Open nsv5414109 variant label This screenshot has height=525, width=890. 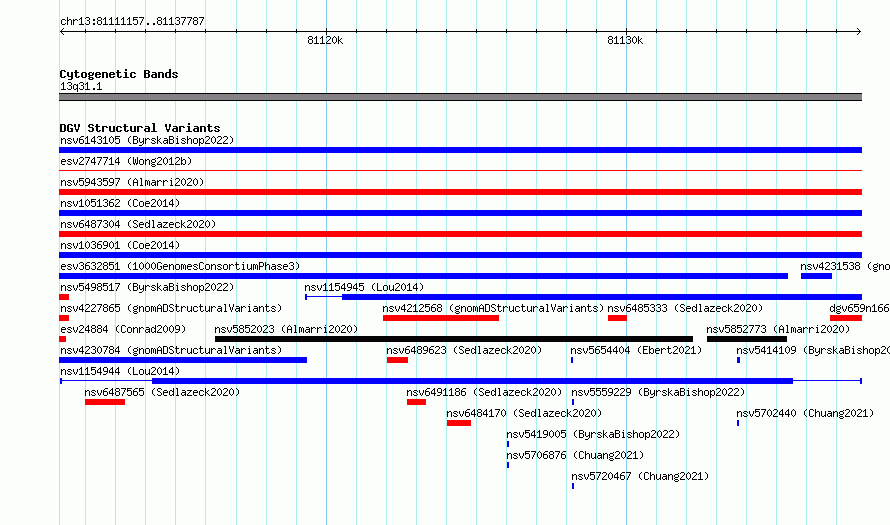(813, 350)
